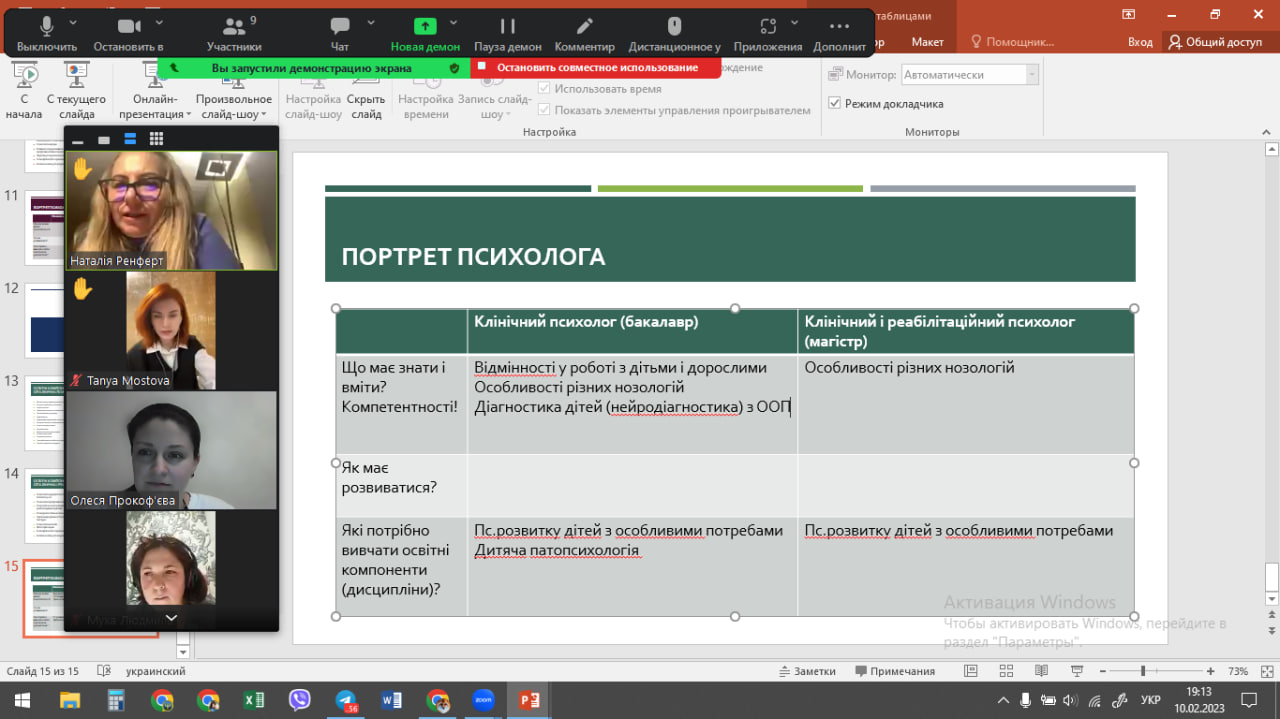Toggle the Режим докладчика checkbox
Viewport: 1280px width, 719px height.
pos(835,103)
